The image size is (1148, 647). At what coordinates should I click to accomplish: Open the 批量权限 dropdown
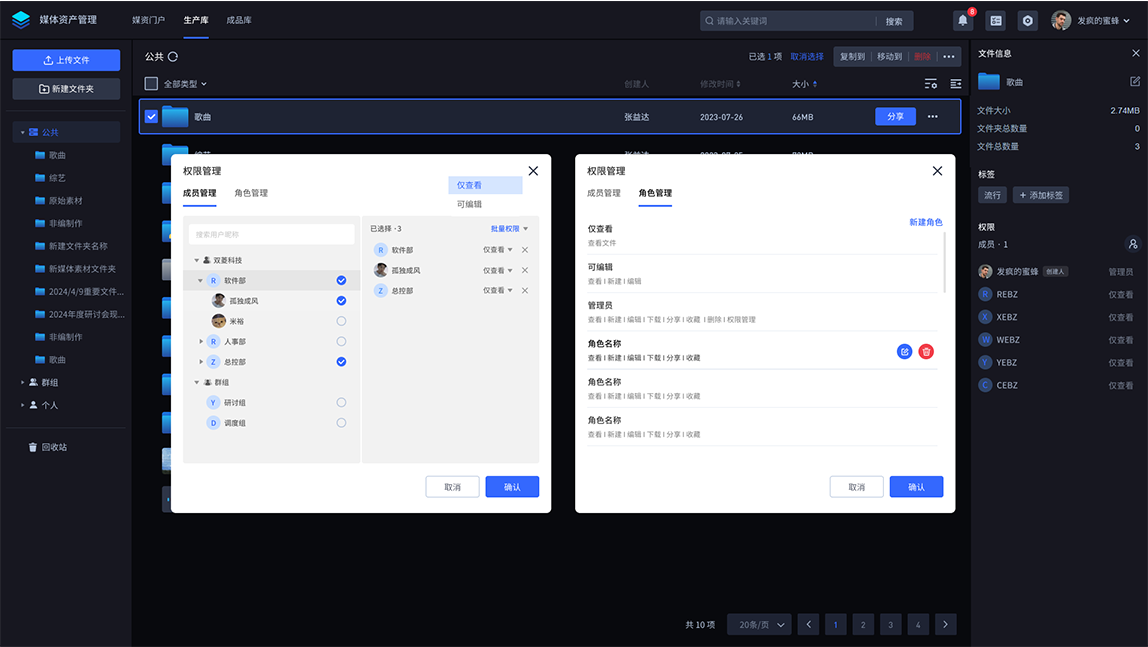(x=509, y=229)
